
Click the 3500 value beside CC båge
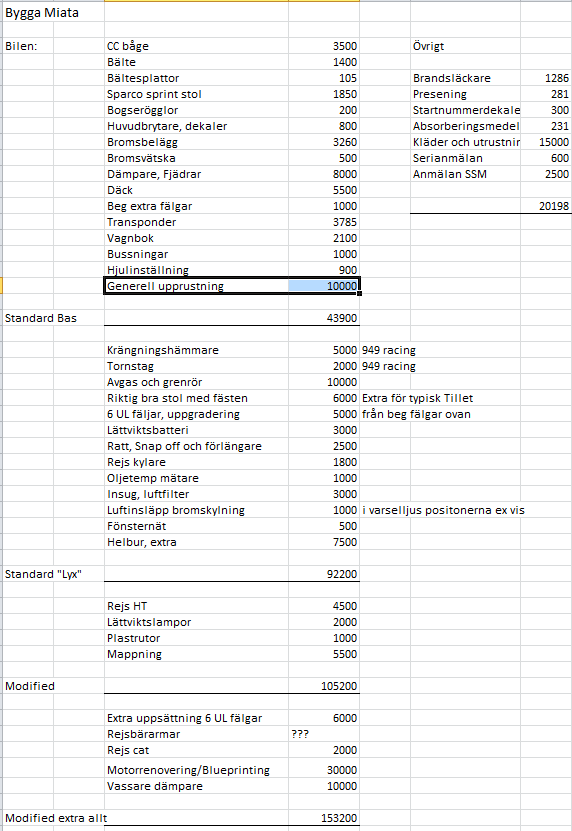324,46
